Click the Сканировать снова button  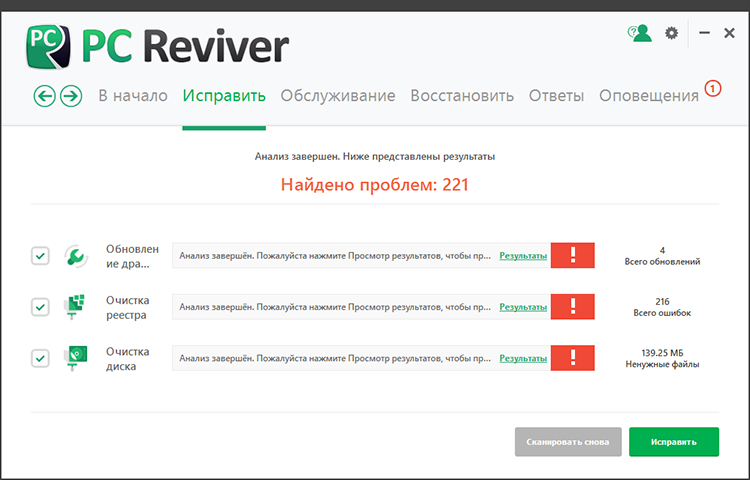(x=568, y=442)
